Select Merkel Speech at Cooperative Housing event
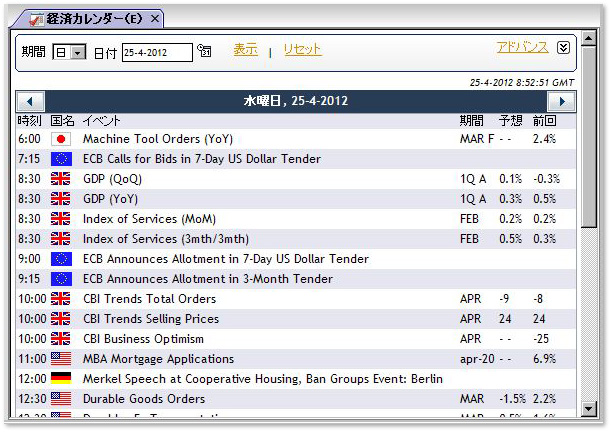Screen dimensions: 611x432 tap(263, 379)
